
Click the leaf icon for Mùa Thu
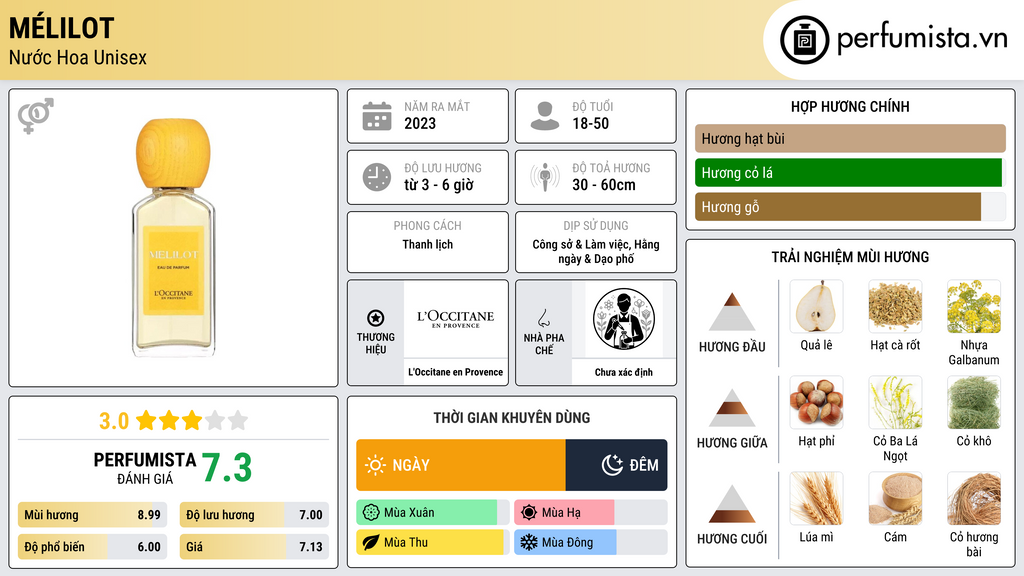371,542
